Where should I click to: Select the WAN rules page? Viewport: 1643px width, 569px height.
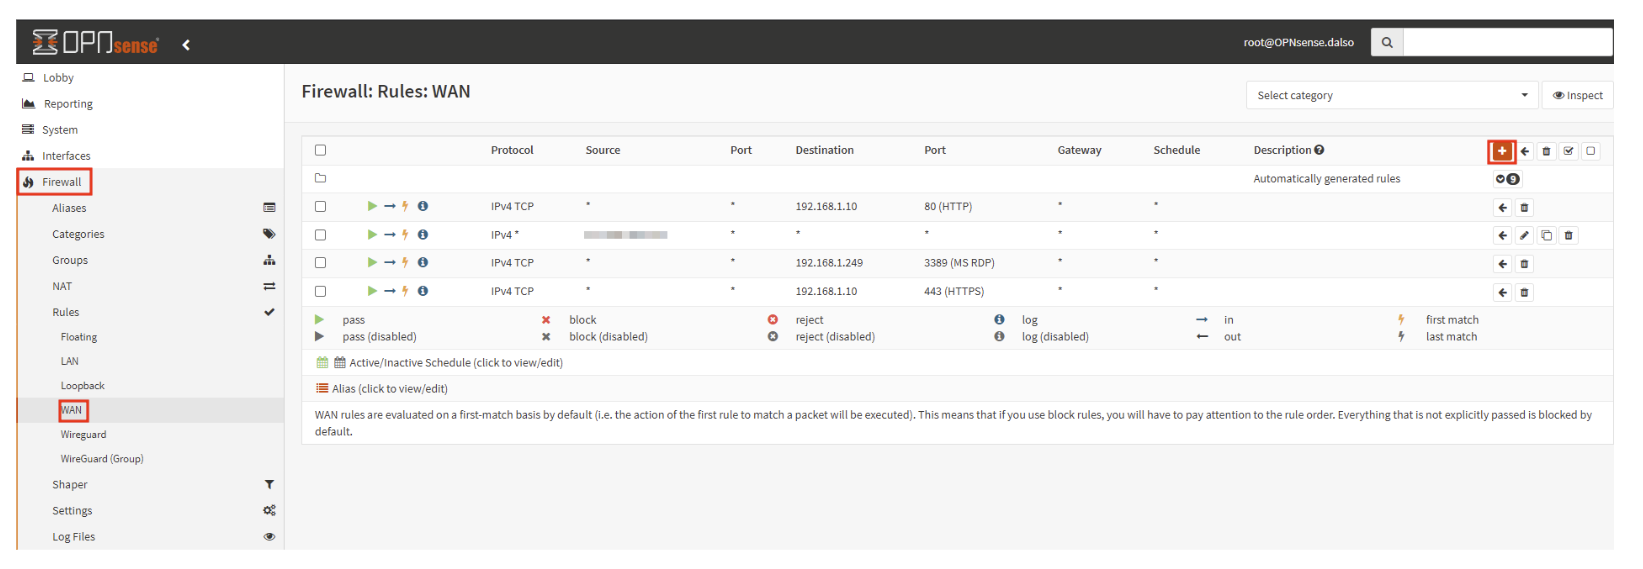[72, 410]
